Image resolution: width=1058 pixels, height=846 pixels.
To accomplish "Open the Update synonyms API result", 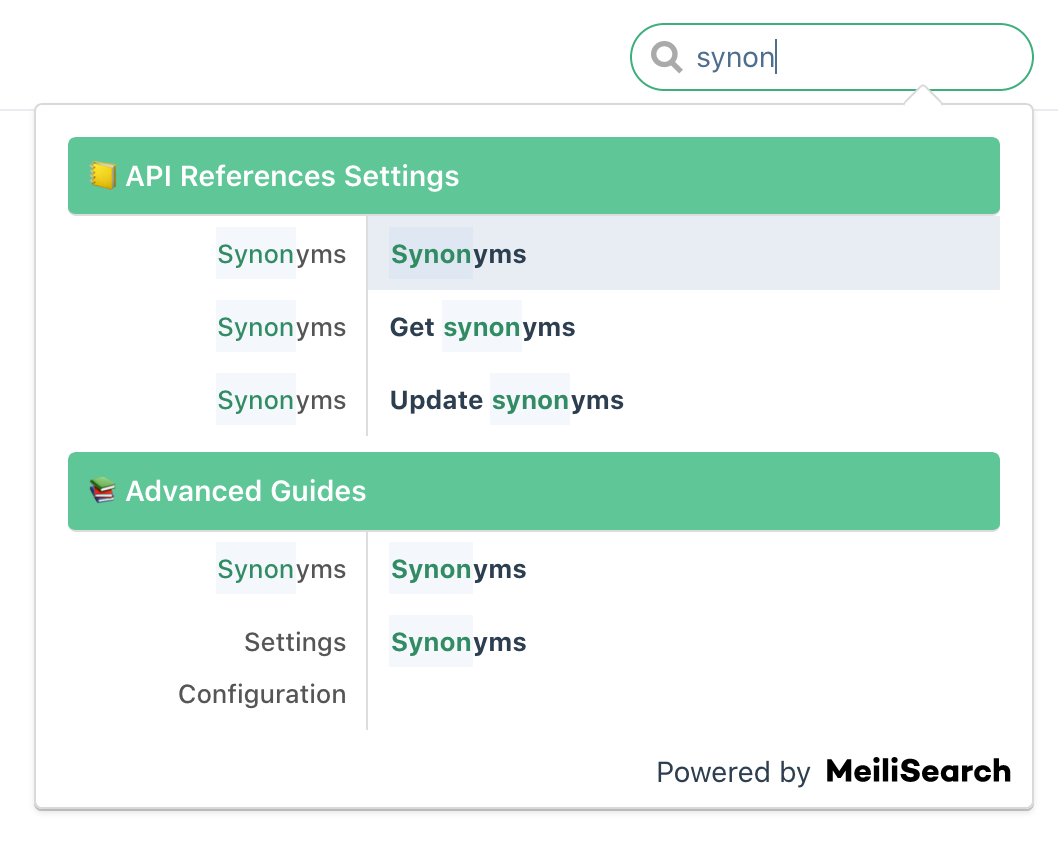I will tap(506, 400).
